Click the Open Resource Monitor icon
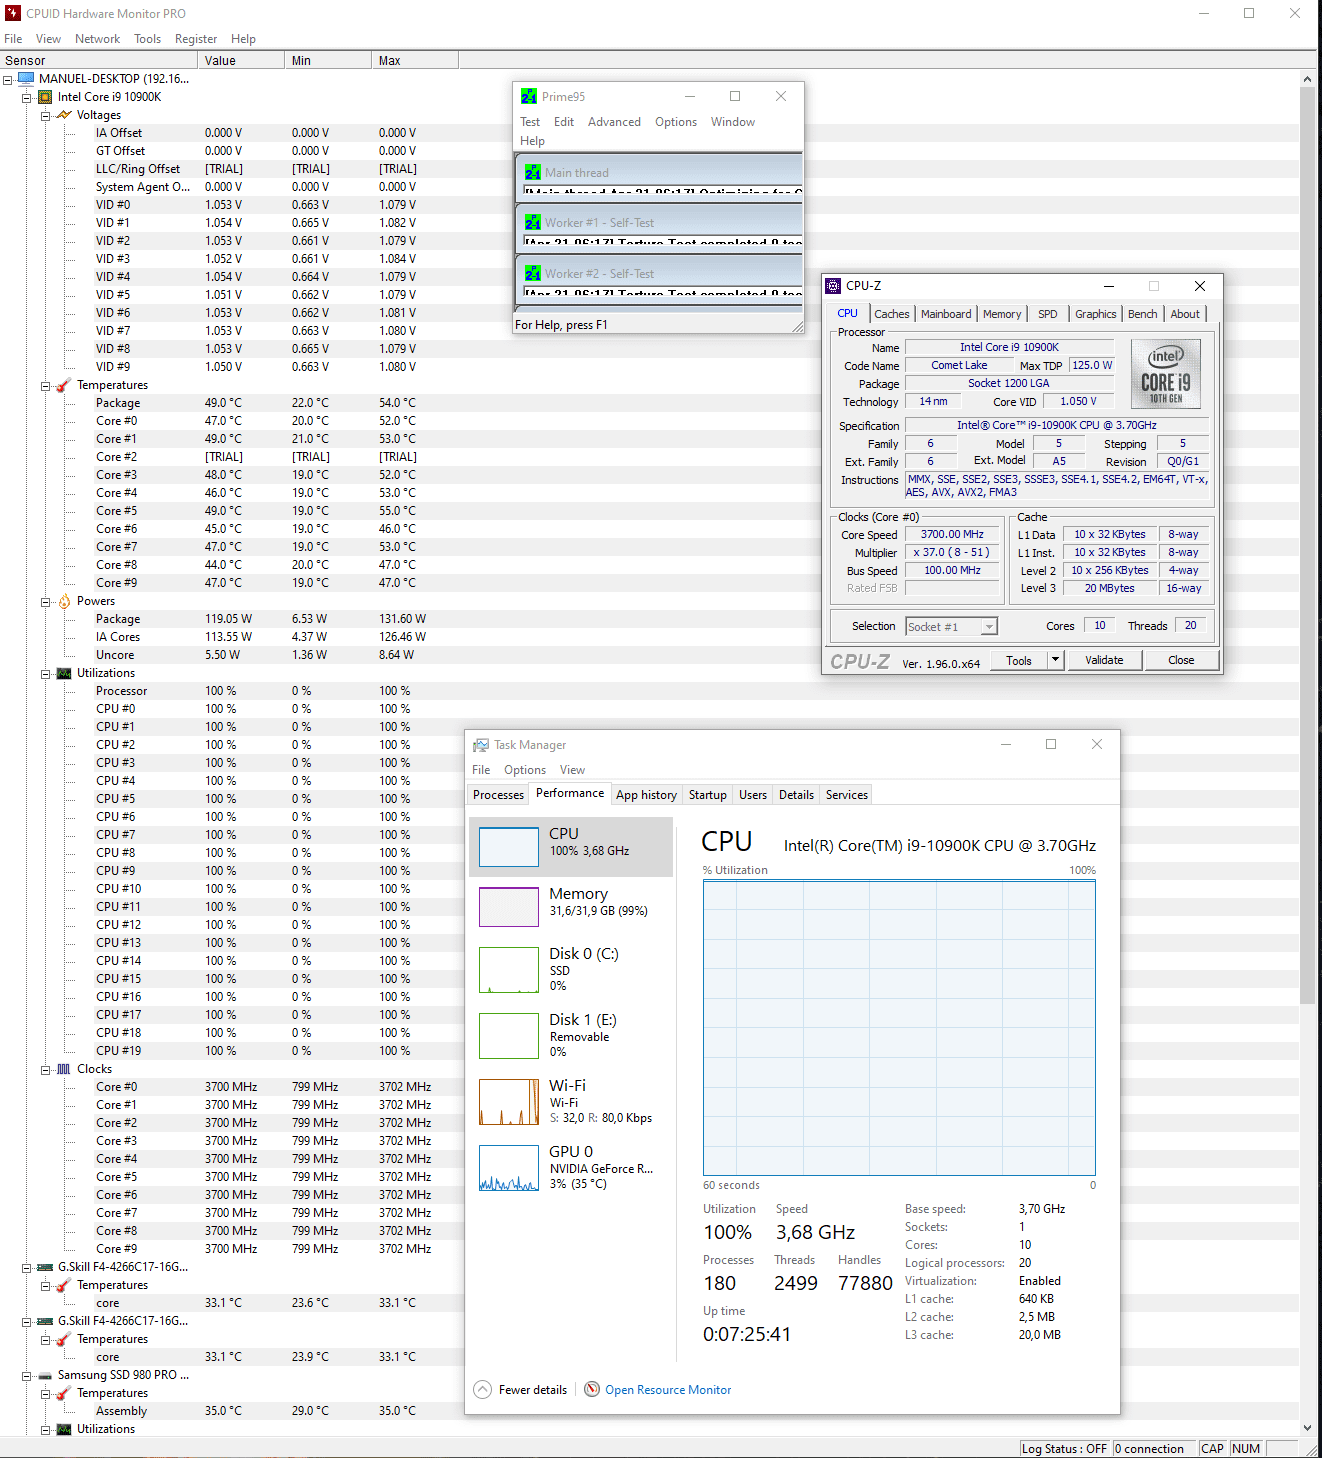Screen dimensions: 1322x1458 tap(592, 1389)
